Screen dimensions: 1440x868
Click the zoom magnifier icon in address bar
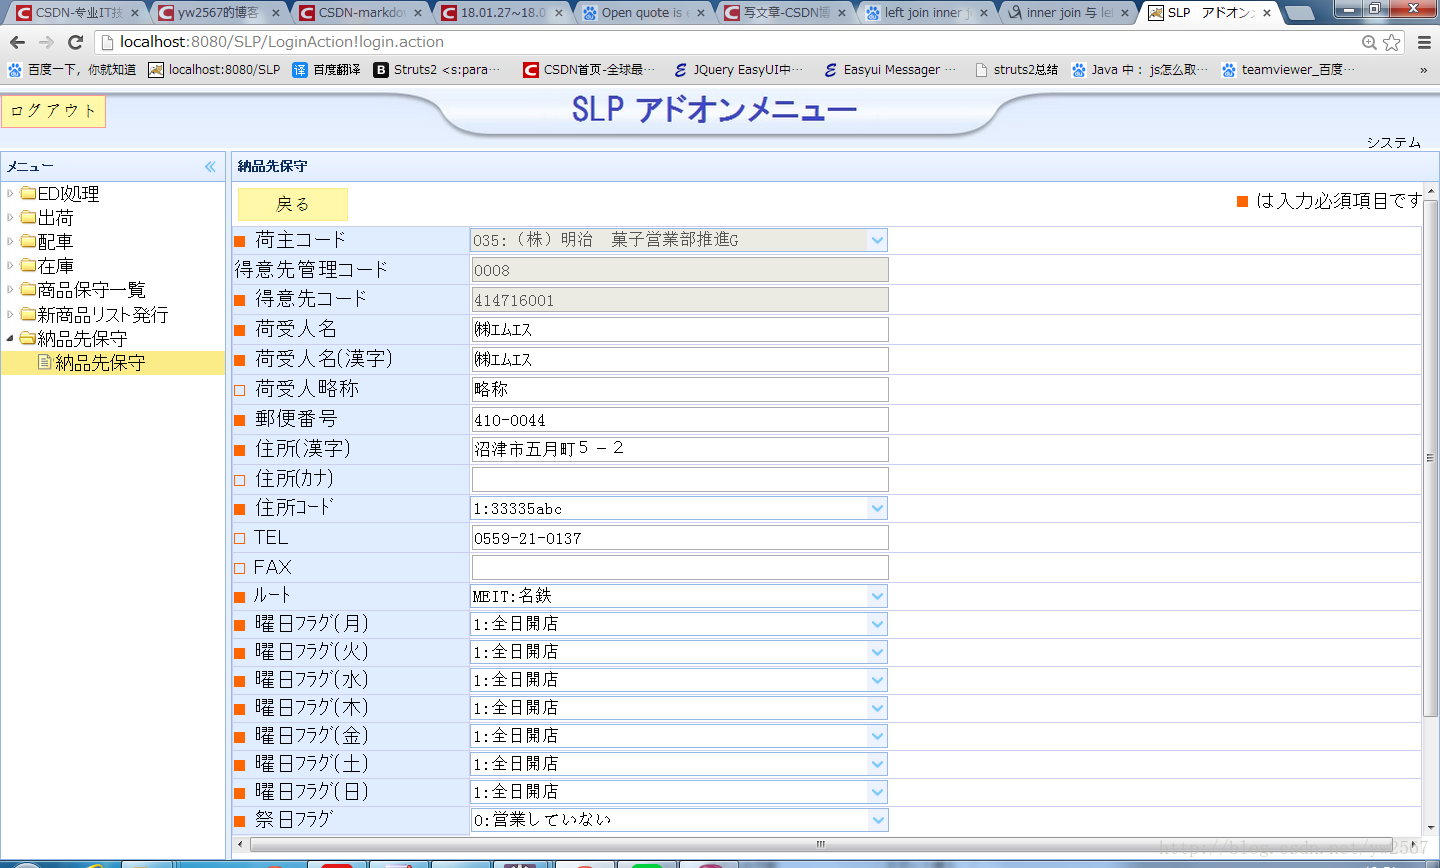(x=1369, y=42)
